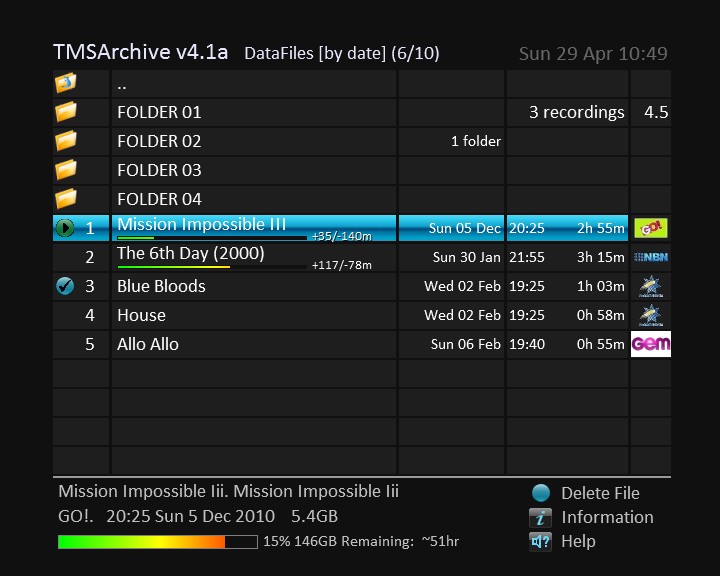Open the FOLDER 03 folder icon
Viewport: 720px width, 576px height.
point(66,170)
